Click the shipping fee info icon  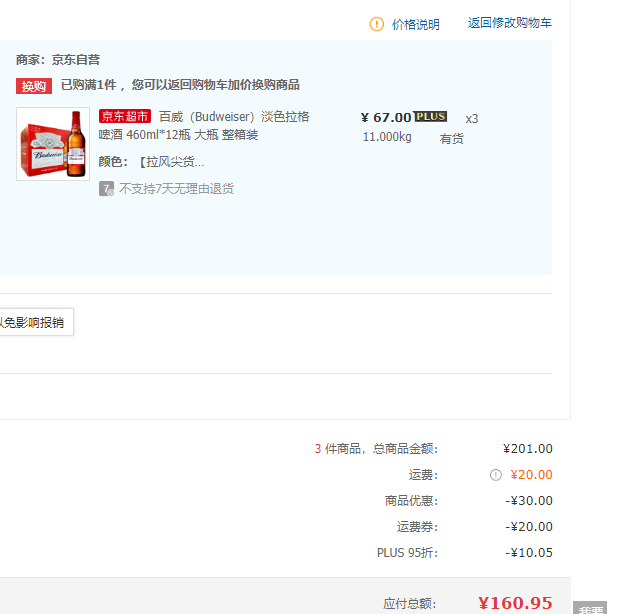coord(496,475)
